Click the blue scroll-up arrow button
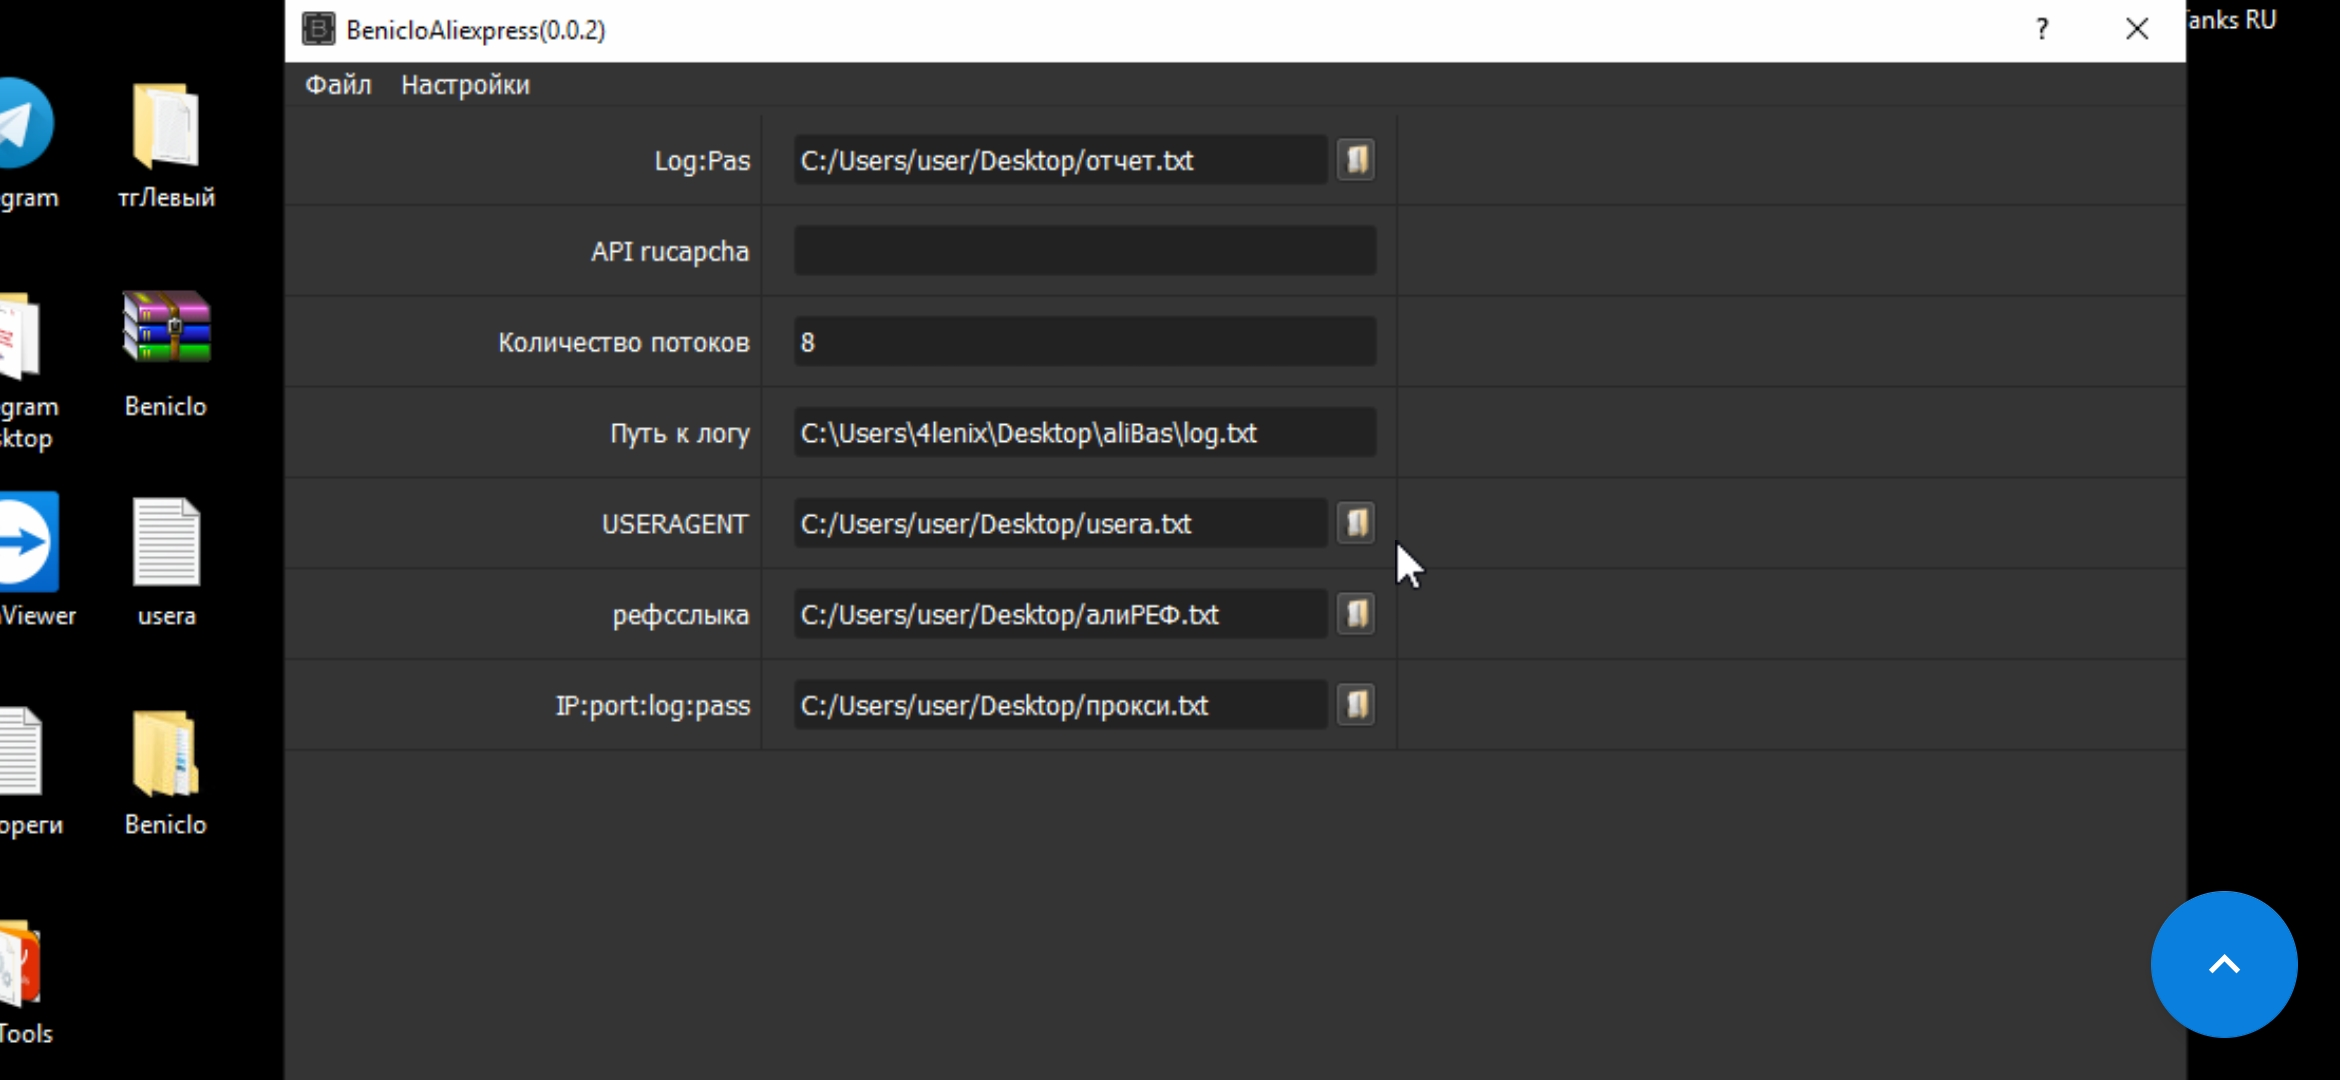Viewport: 2340px width, 1080px height. pos(2224,964)
